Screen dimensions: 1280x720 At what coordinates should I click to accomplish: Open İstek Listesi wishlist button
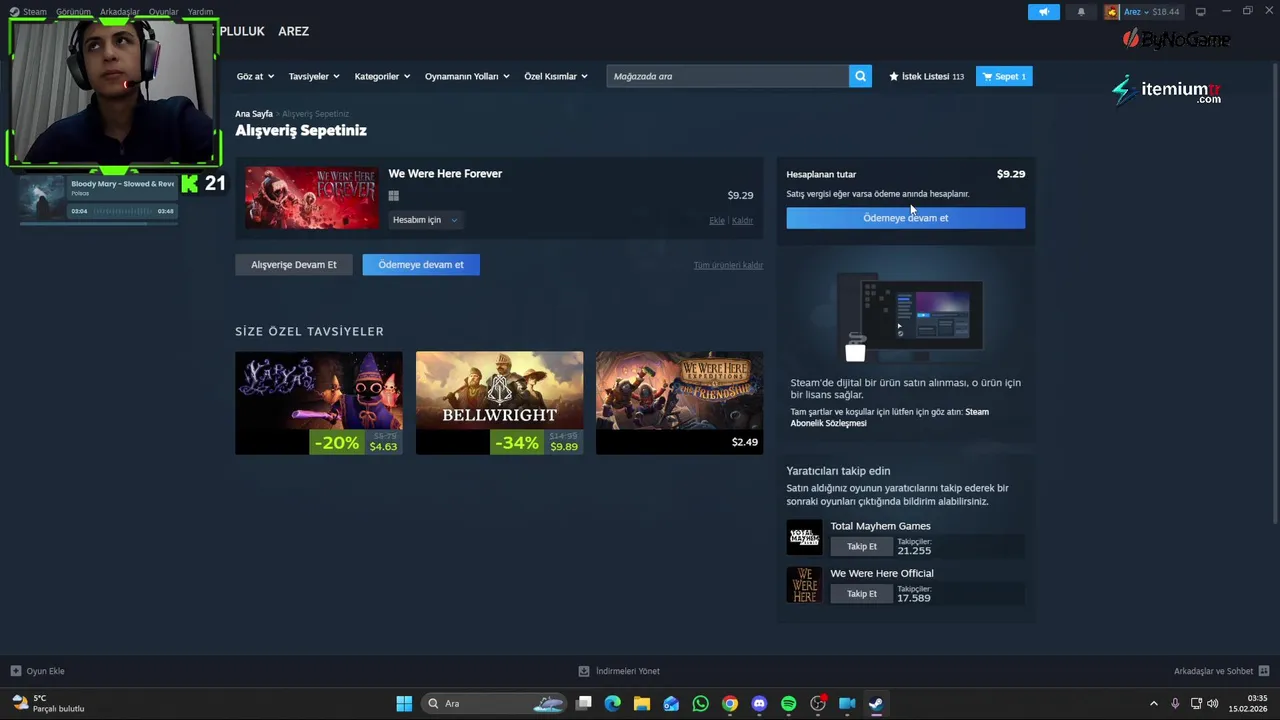926,76
